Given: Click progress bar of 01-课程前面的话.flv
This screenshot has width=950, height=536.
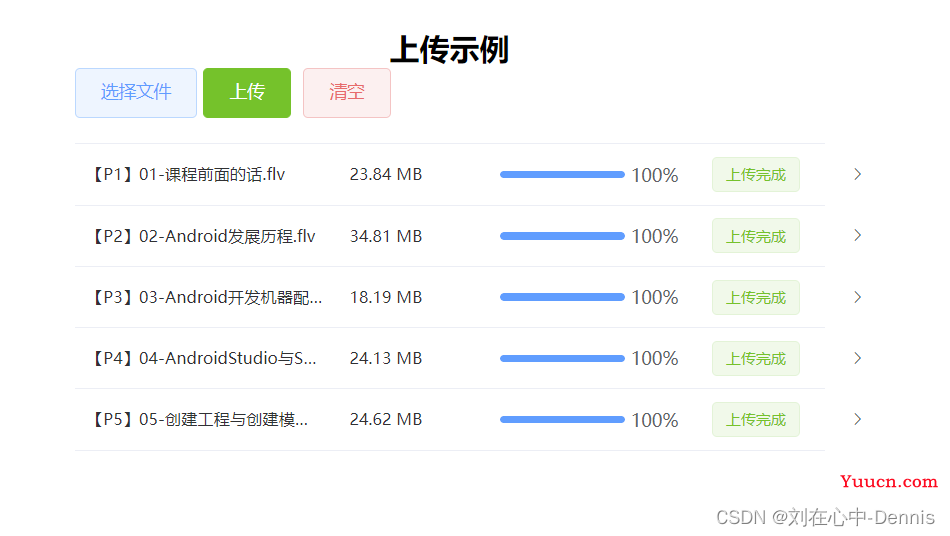Looking at the screenshot, I should click(562, 174).
